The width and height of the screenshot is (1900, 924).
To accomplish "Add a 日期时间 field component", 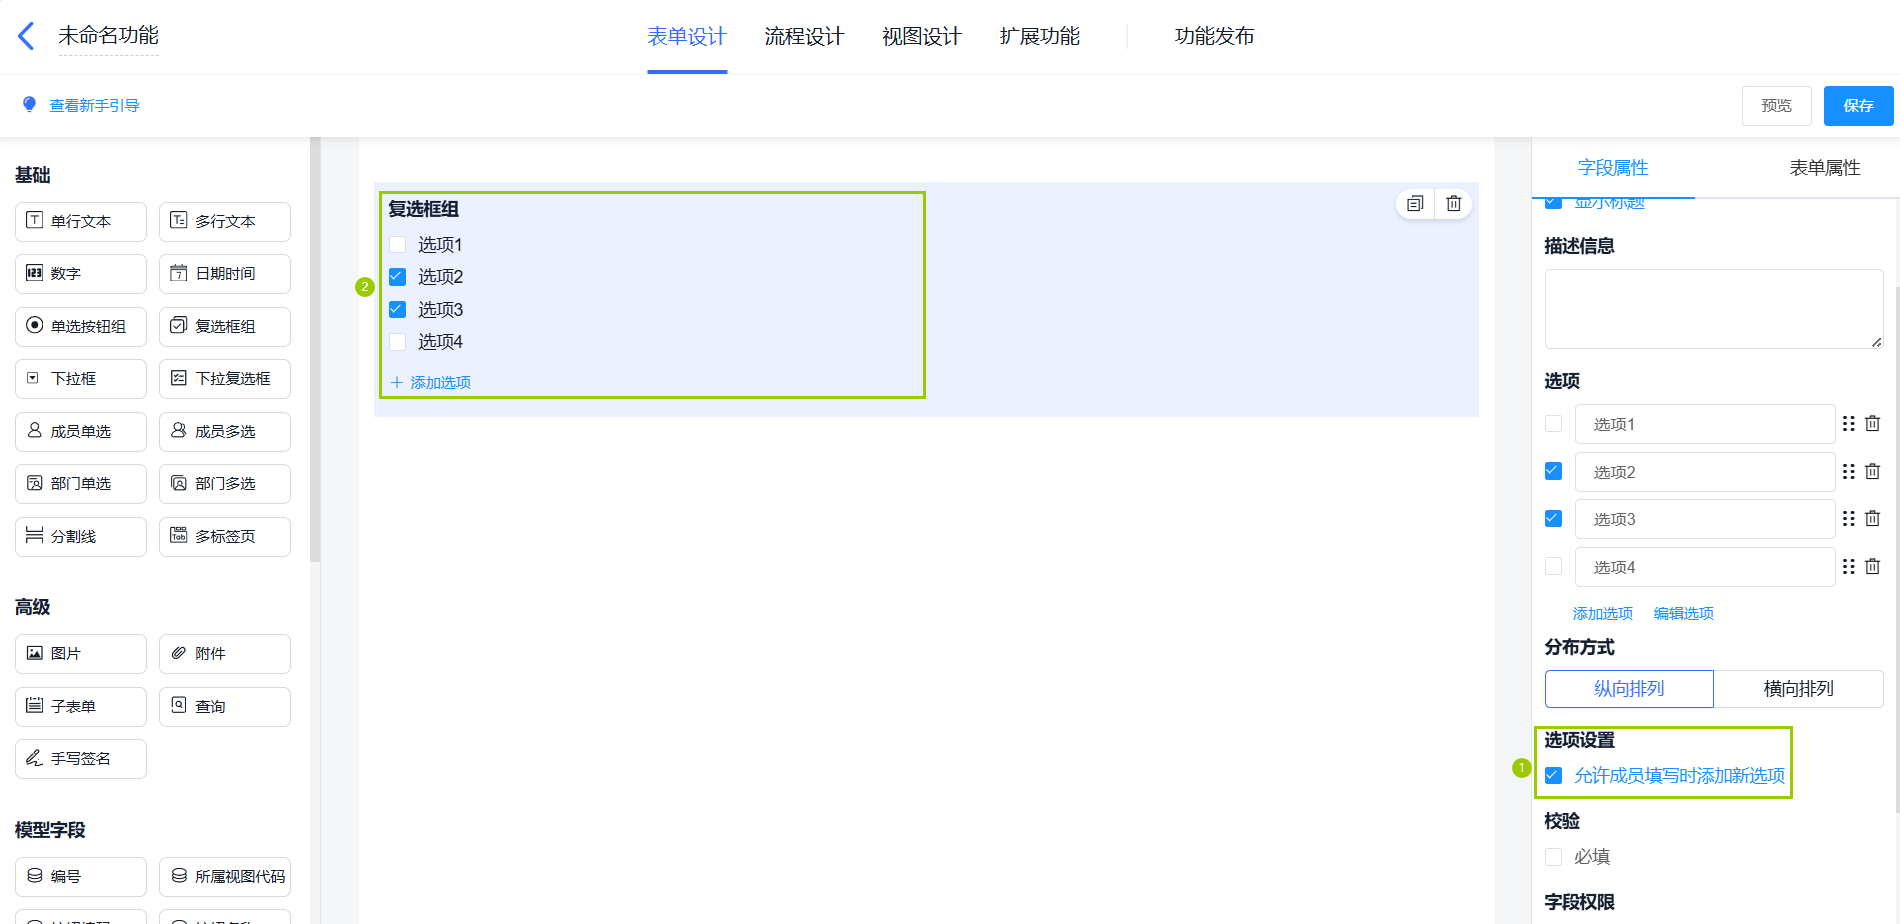I will [x=225, y=274].
